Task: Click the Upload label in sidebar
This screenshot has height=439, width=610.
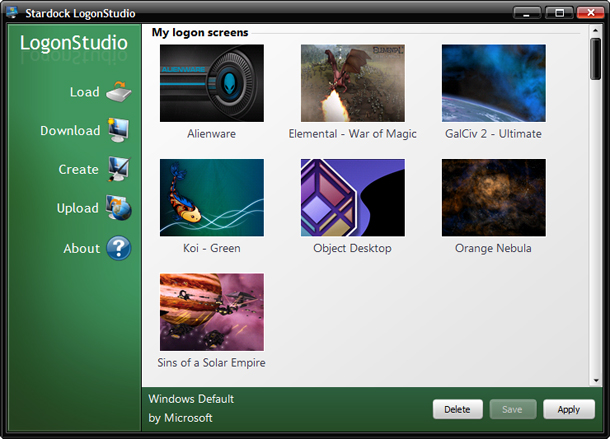Action: pyautogui.click(x=78, y=208)
